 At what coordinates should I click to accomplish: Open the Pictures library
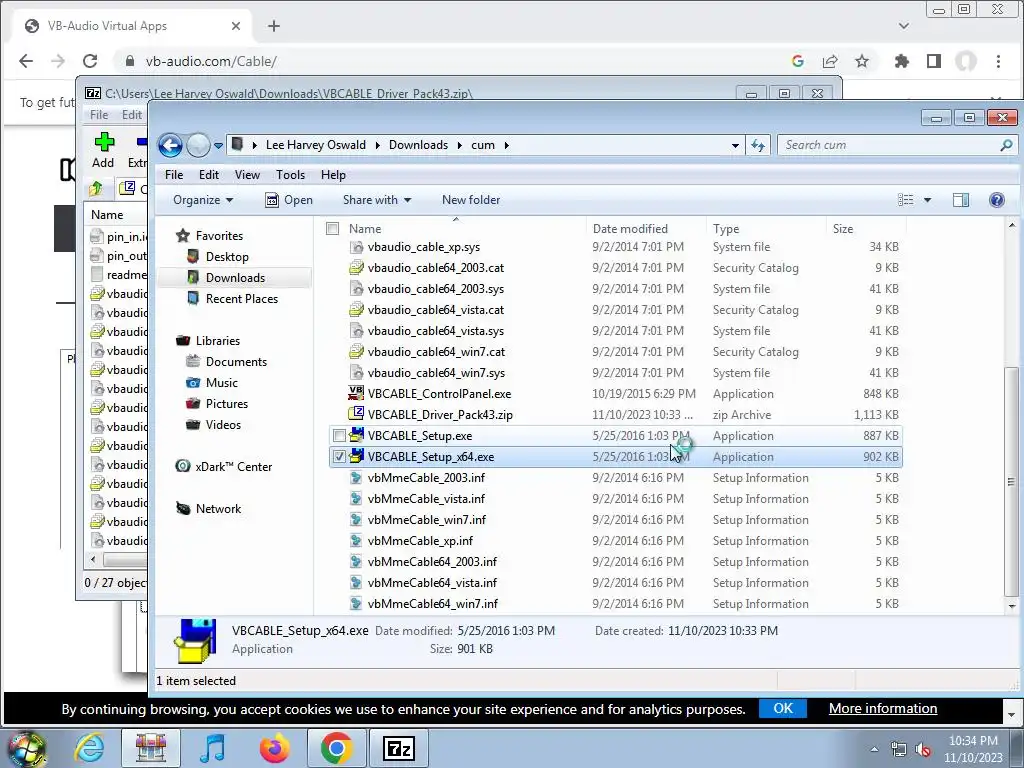[x=227, y=404]
